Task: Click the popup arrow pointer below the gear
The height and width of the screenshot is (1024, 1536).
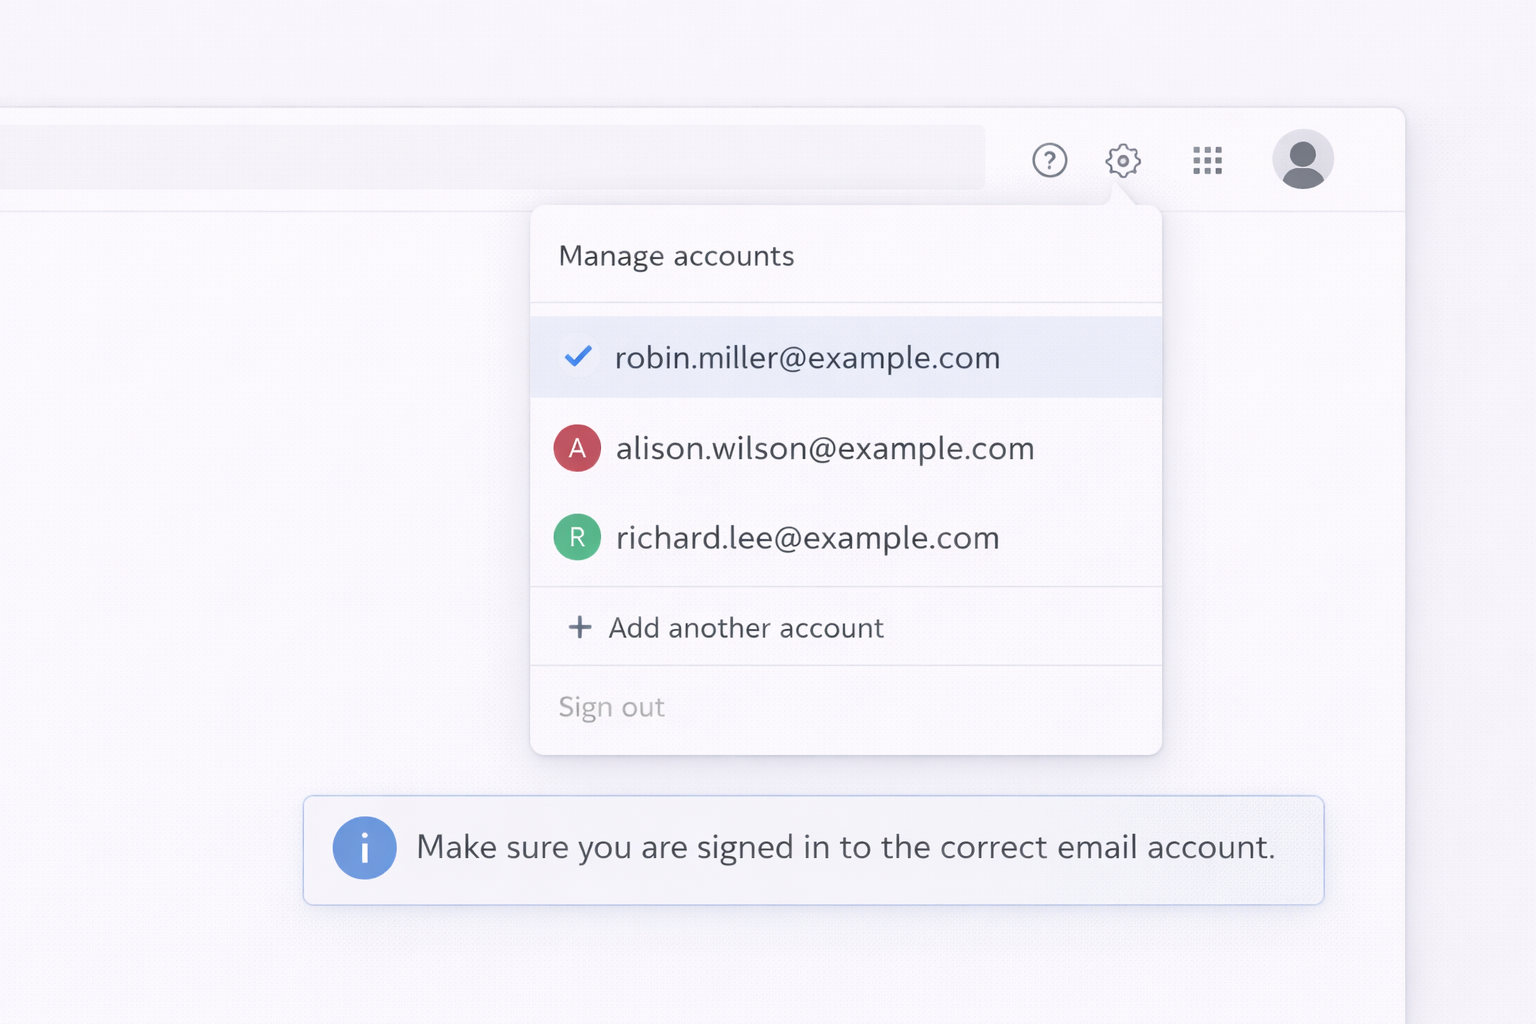Action: coord(1122,196)
